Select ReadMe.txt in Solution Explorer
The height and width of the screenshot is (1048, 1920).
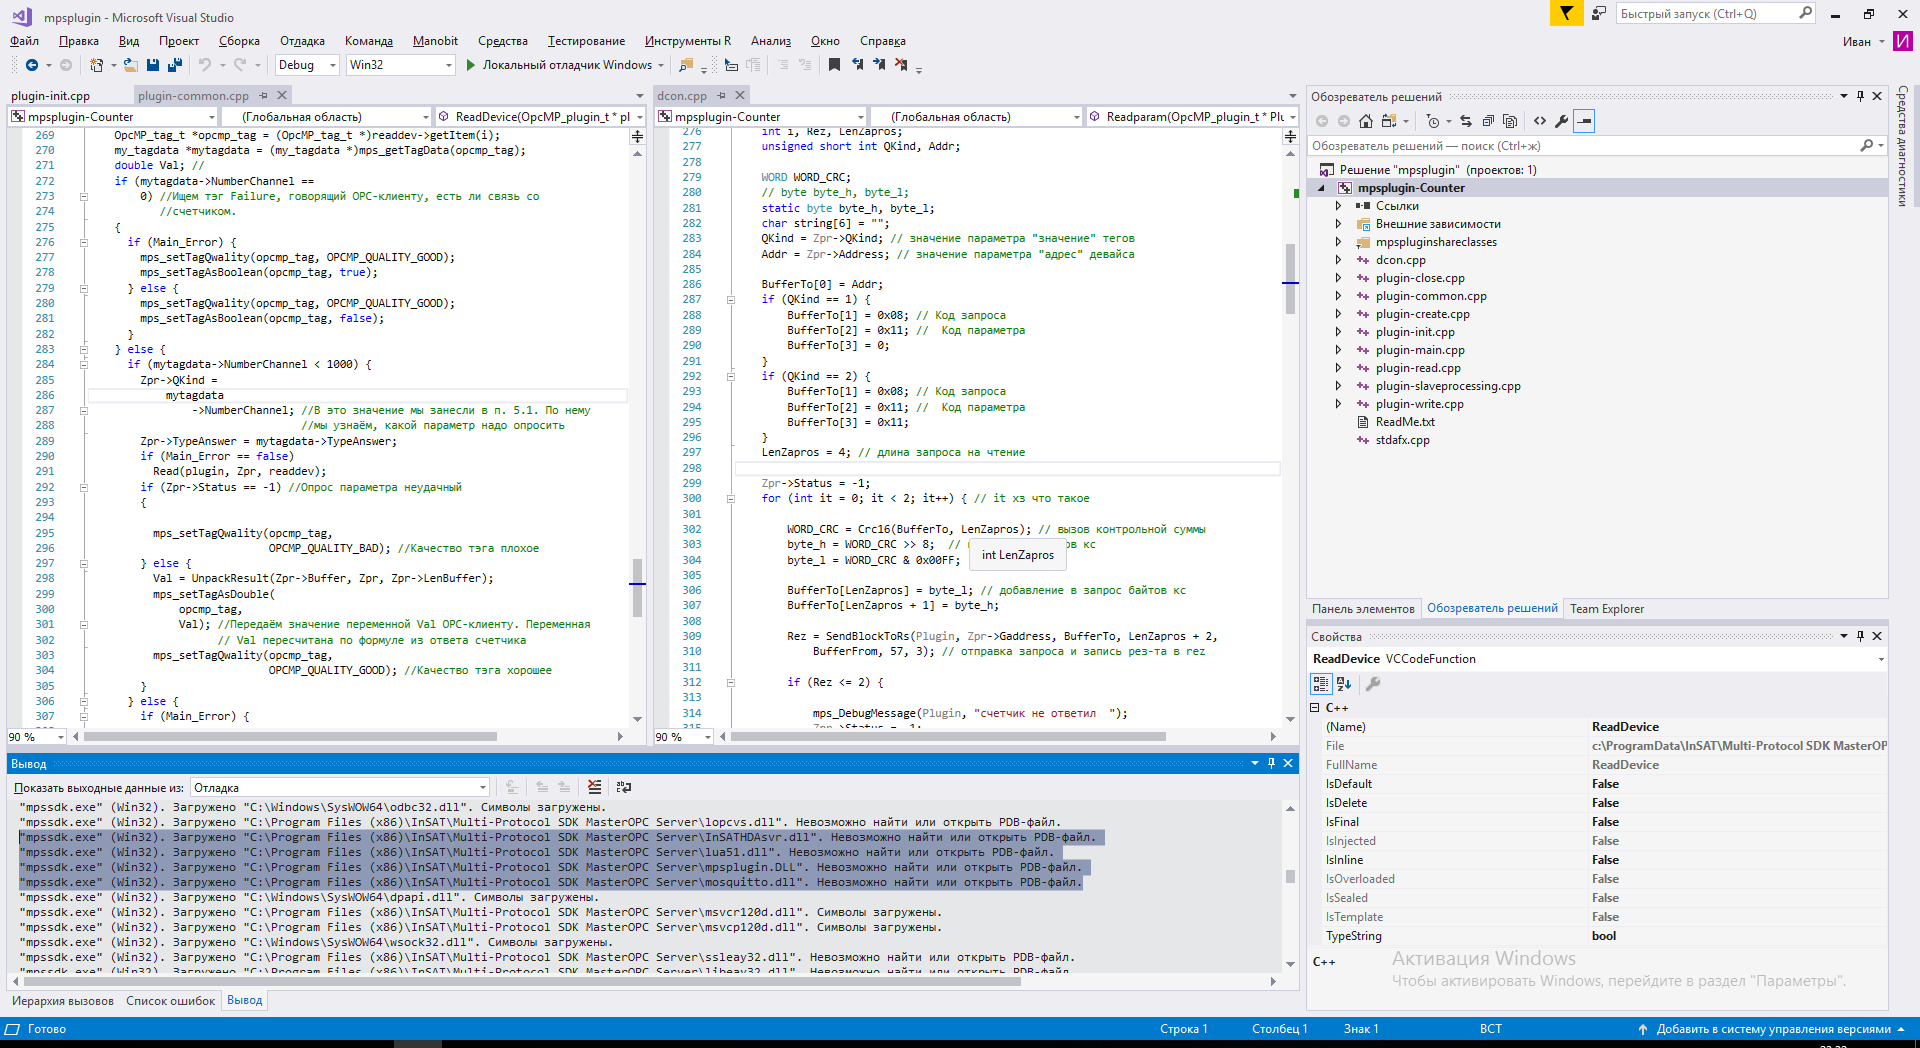(x=1405, y=422)
